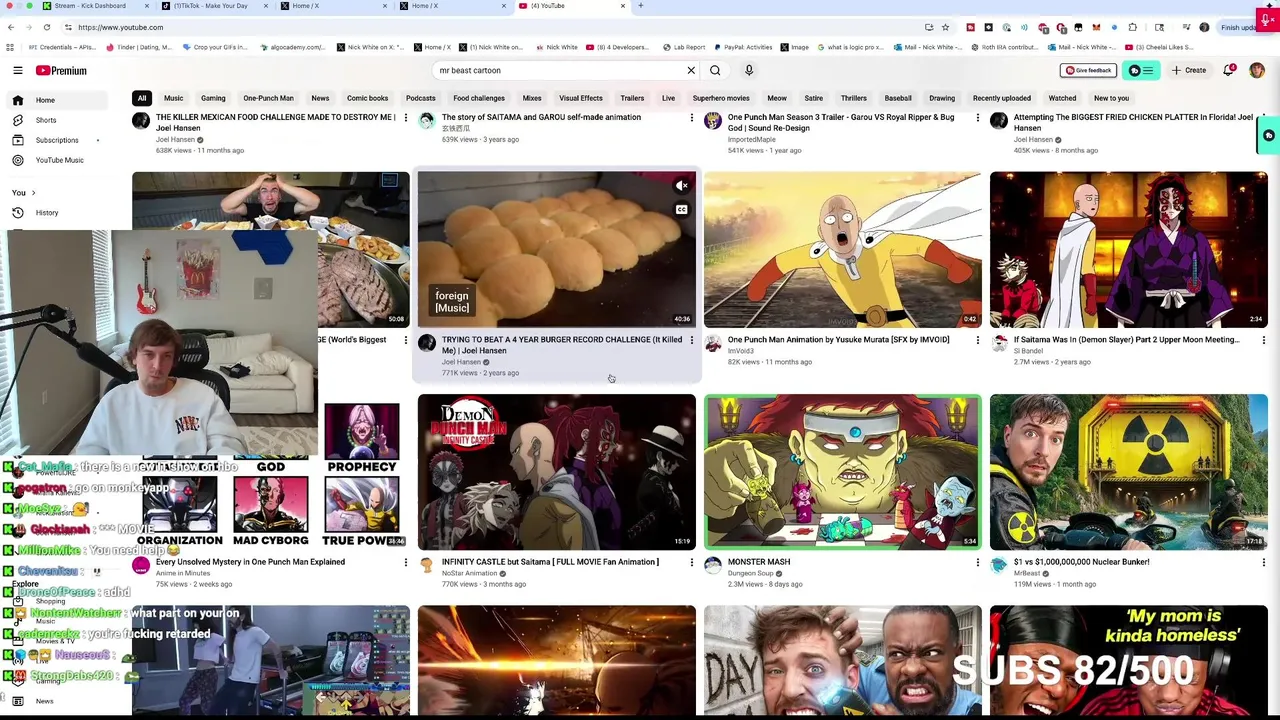Open NoStar Animation channel link
Screen dimensions: 1280x720
click(x=469, y=573)
